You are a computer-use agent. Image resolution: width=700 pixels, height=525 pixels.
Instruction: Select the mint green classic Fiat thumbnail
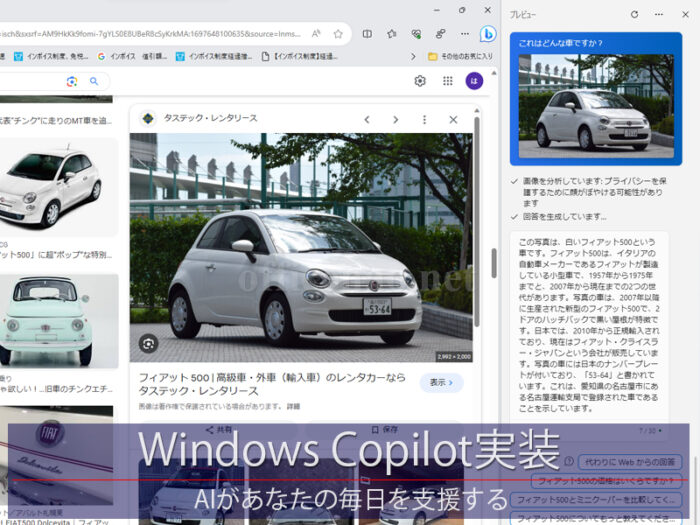click(58, 321)
